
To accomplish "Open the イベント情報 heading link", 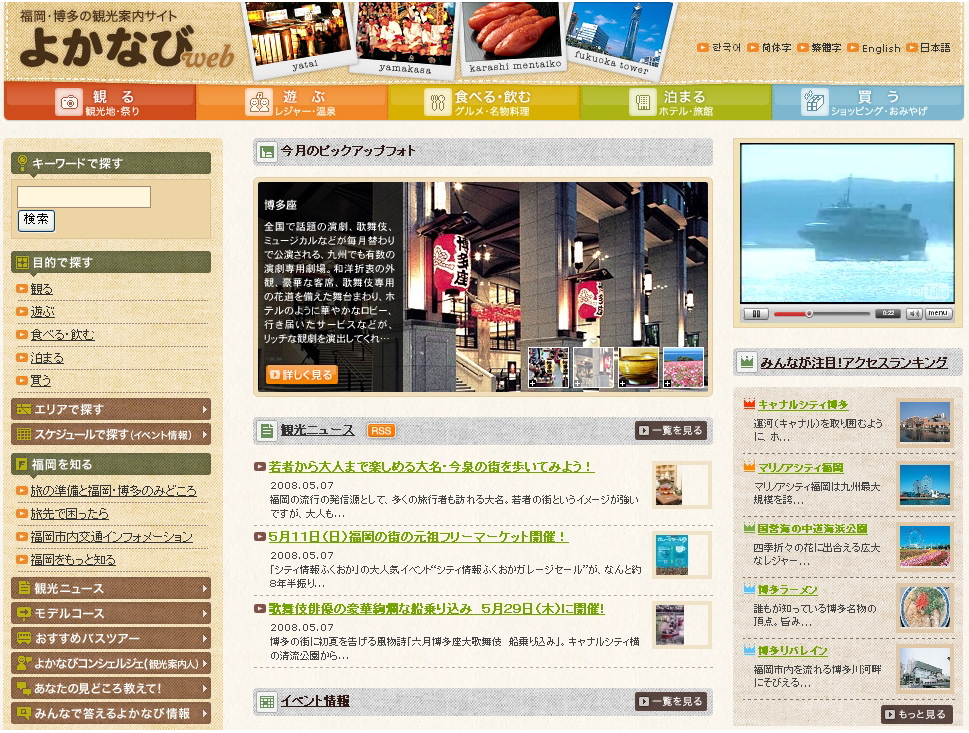I will 315,701.
